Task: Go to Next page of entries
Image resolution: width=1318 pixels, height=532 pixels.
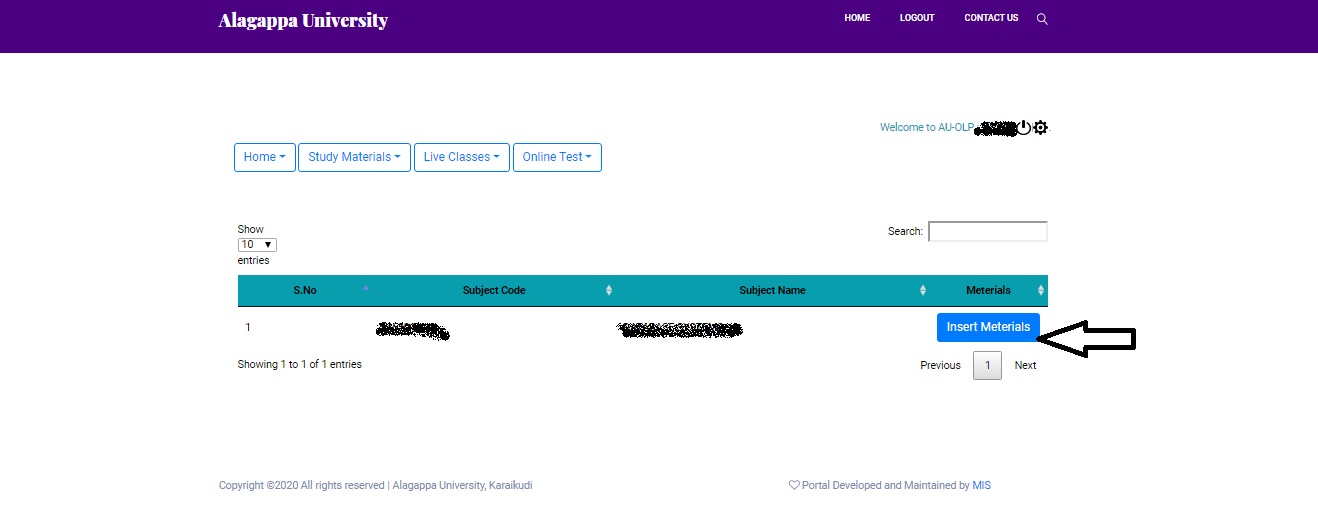Action: [1025, 365]
